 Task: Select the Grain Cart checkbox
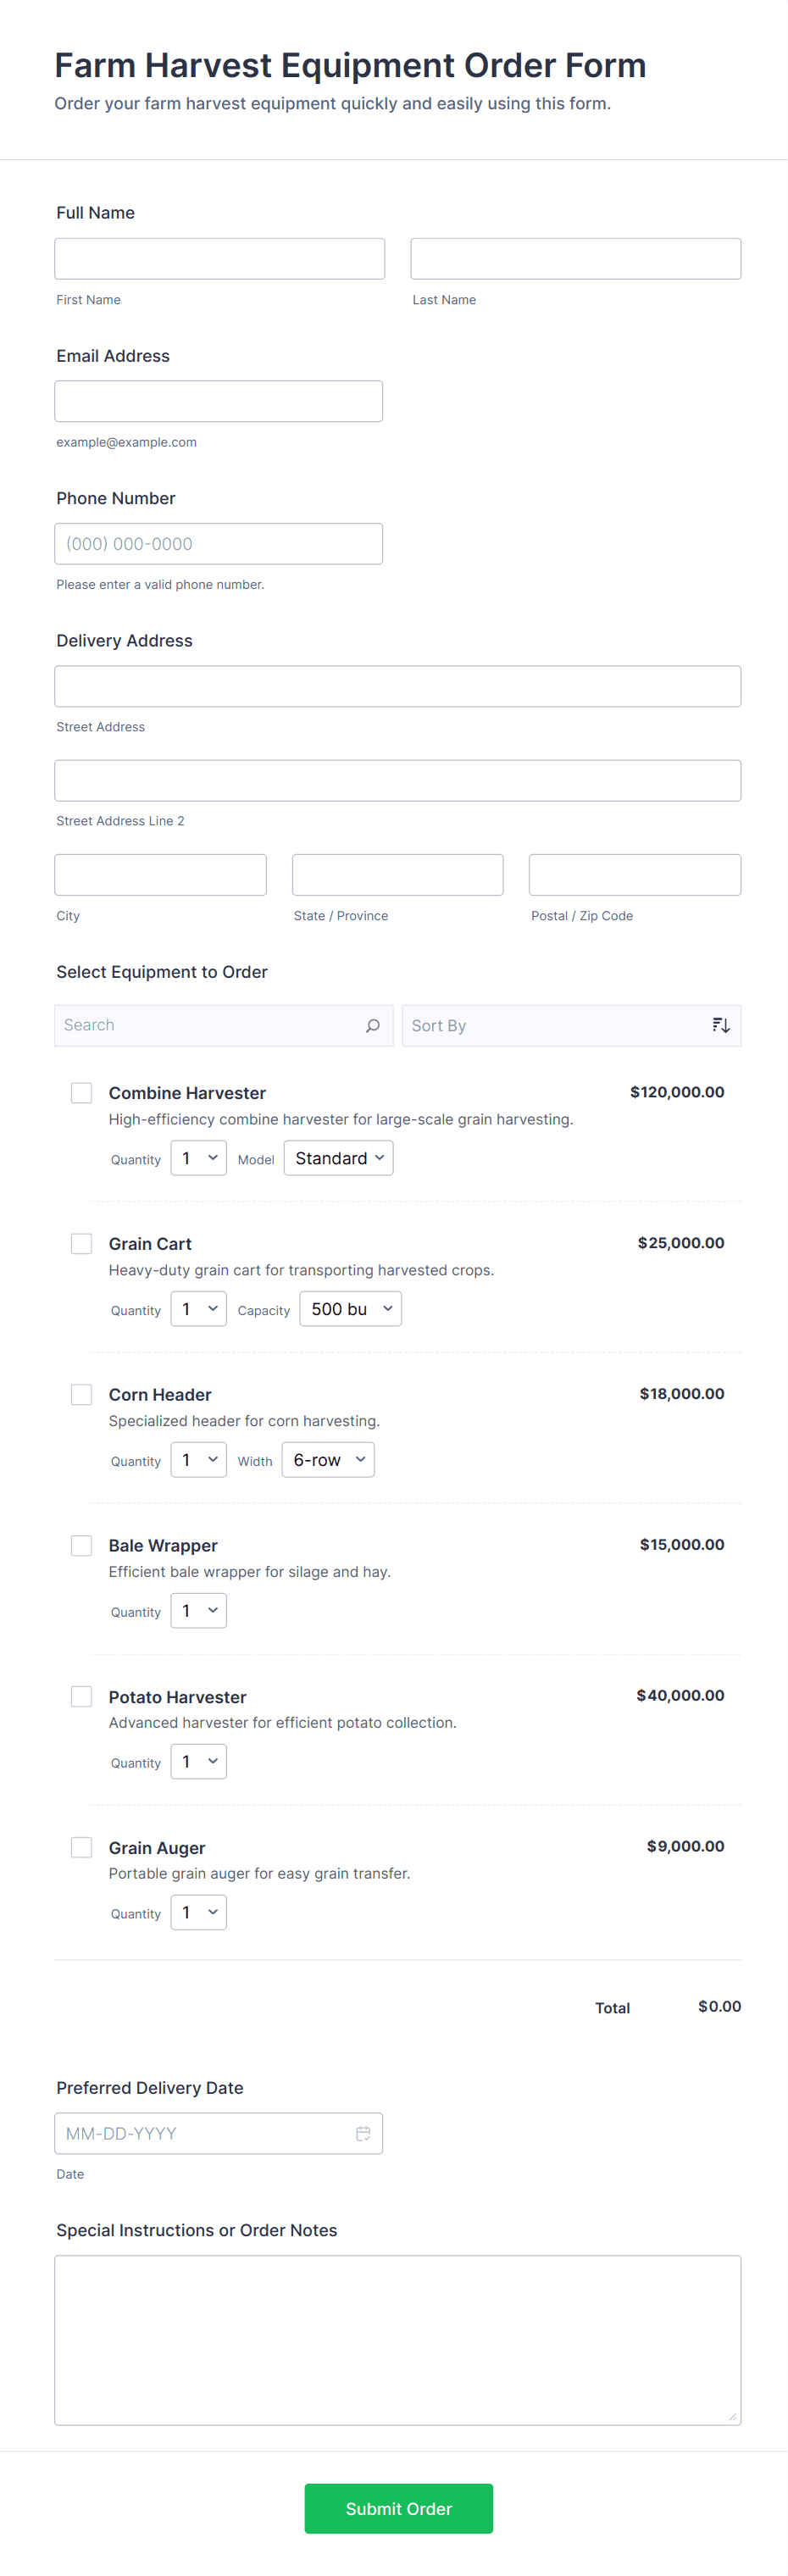click(x=81, y=1243)
